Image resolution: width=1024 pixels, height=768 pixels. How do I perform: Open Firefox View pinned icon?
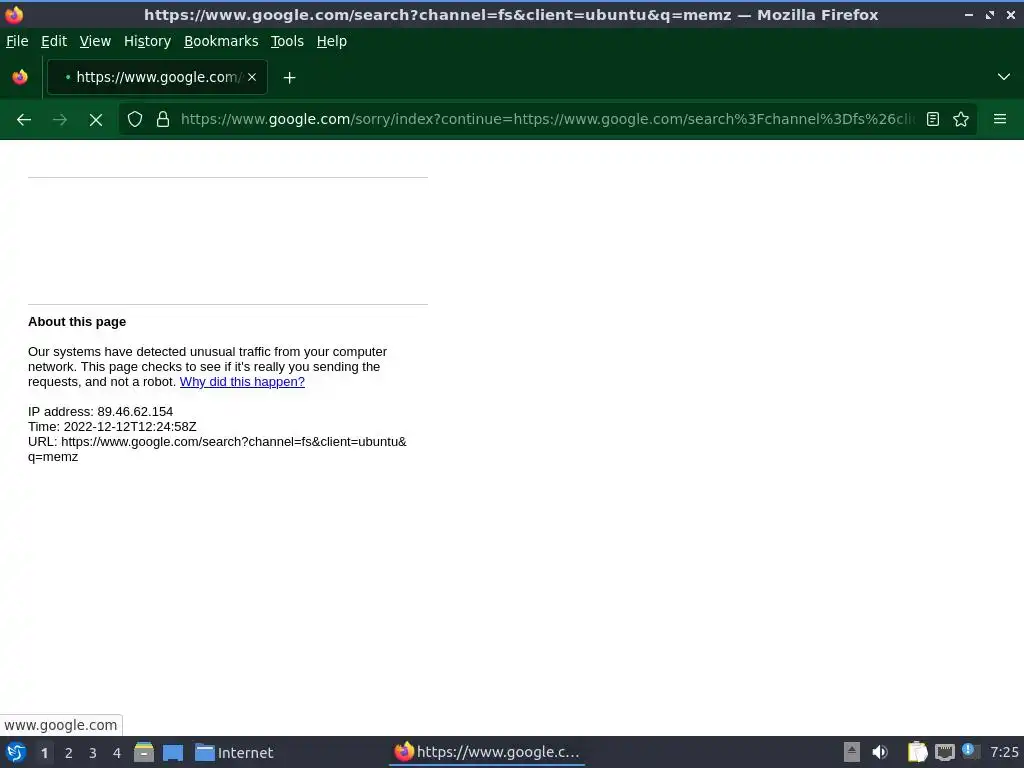pos(20,77)
